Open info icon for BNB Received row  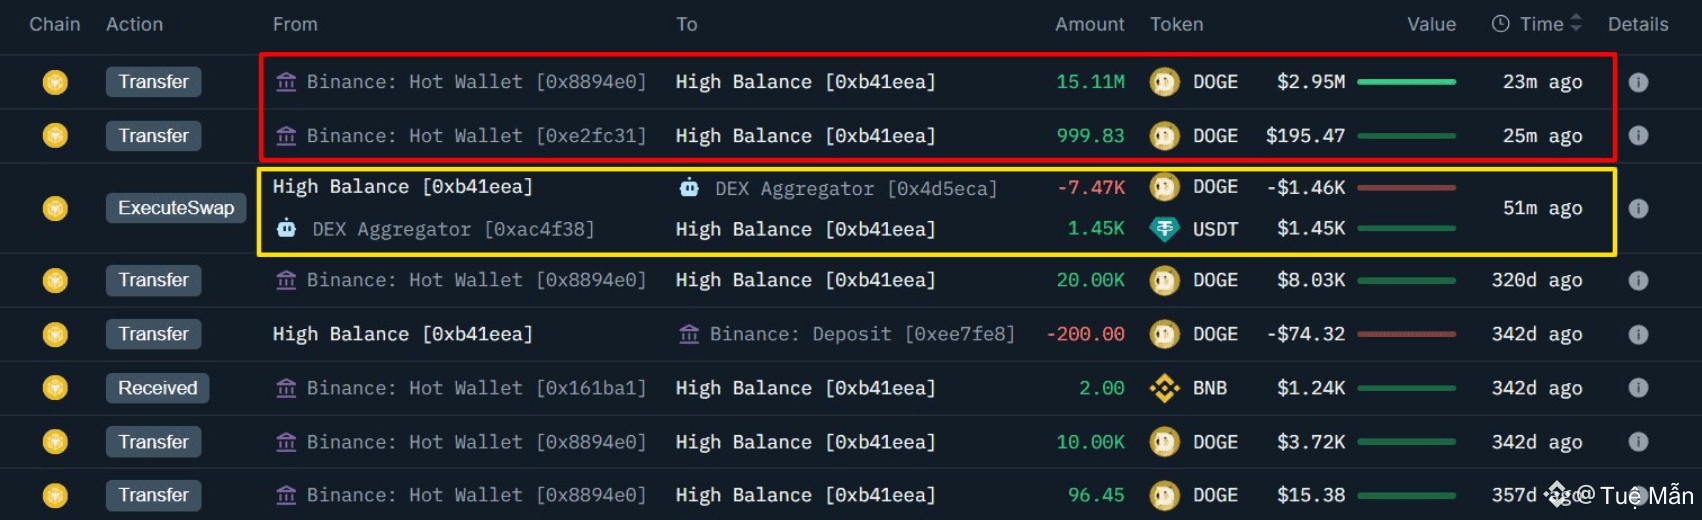click(x=1638, y=388)
